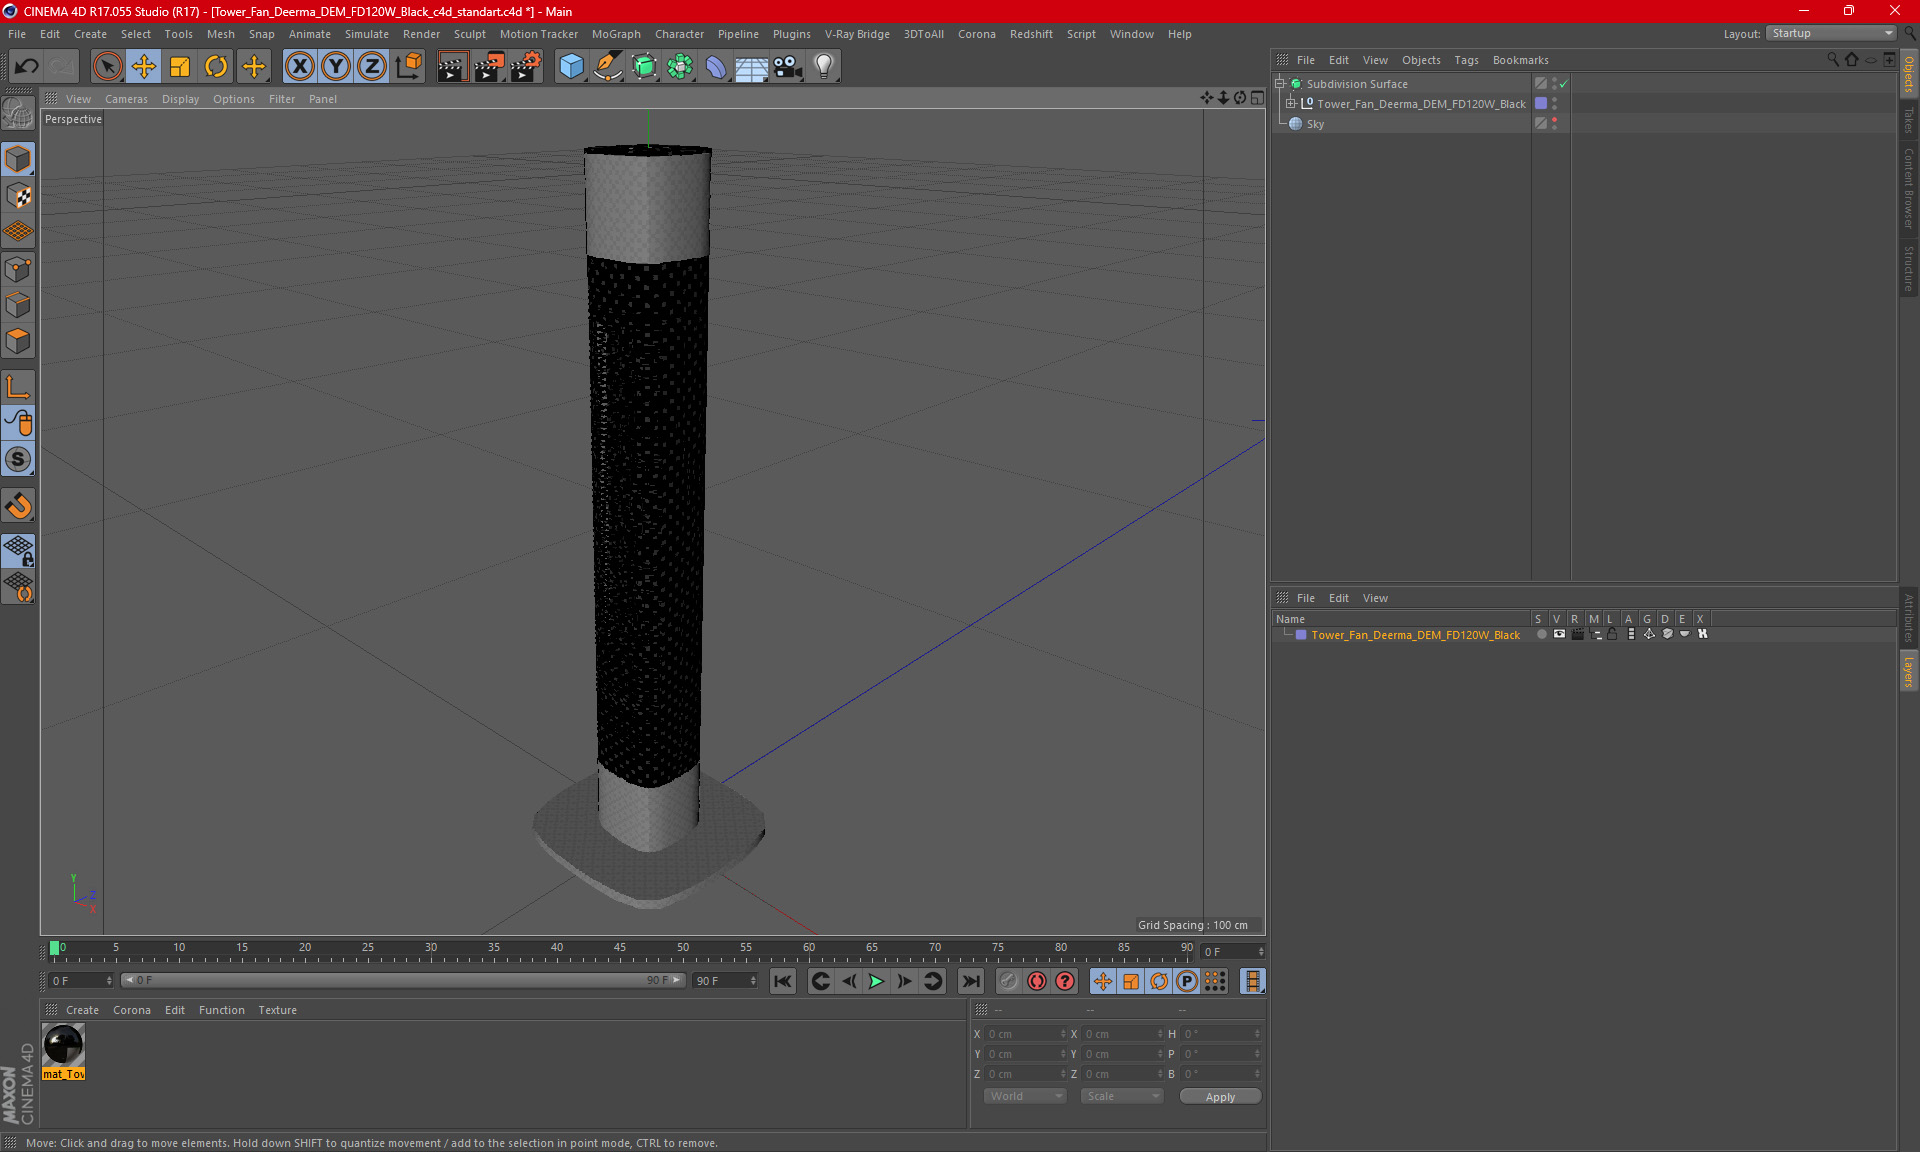Expand the Tower_Fan_Deerma object tree
This screenshot has height=1152, width=1920.
coord(1291,103)
